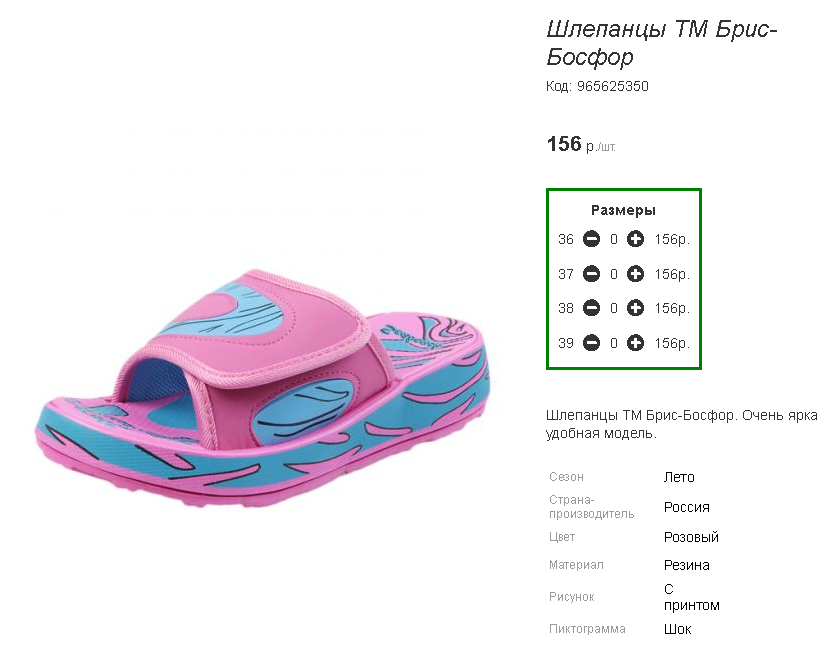Click size 39 quantity value
Viewport: 818px width, 651px height.
[x=614, y=344]
